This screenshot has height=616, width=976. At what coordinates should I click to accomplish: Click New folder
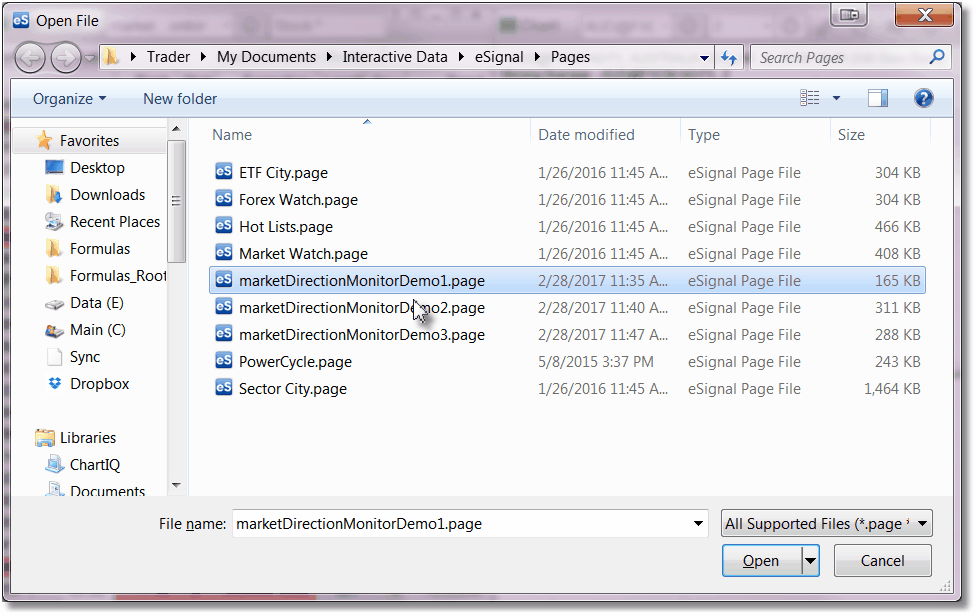[x=180, y=99]
